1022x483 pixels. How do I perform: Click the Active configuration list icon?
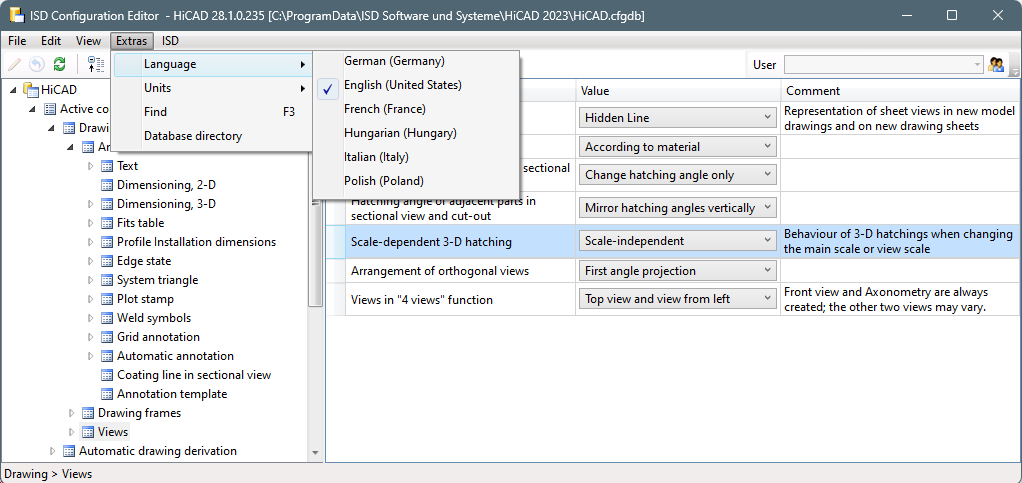[50, 109]
